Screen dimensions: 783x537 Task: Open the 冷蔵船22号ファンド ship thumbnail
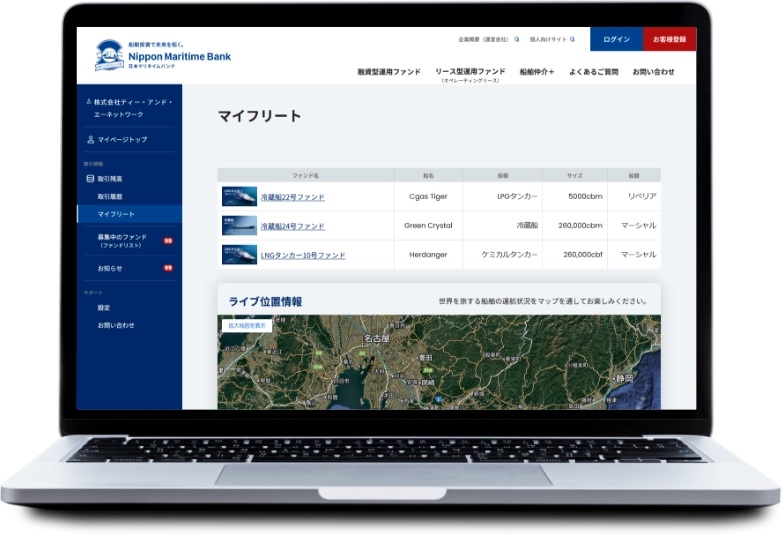click(x=239, y=197)
